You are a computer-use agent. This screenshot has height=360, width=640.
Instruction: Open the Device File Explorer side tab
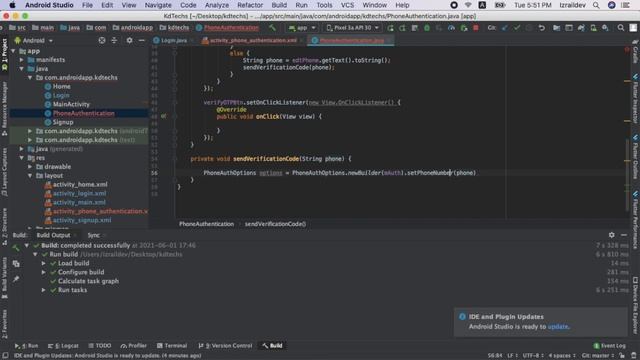coord(636,305)
